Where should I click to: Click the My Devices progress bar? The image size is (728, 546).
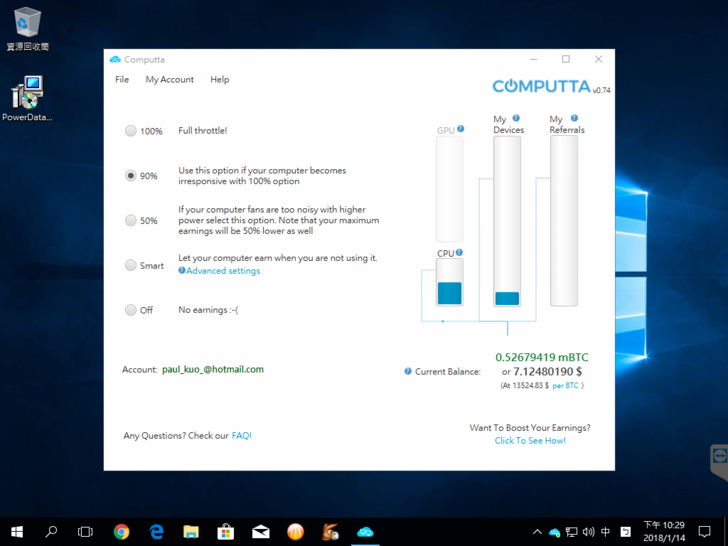point(507,220)
